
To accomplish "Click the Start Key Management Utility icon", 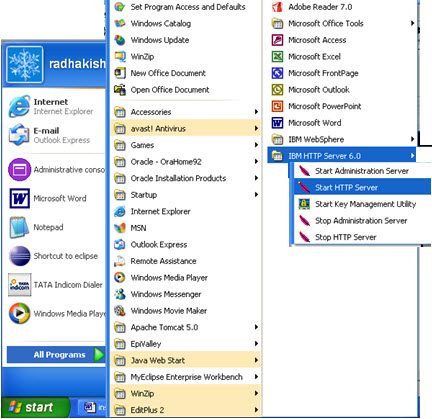I will (x=304, y=204).
